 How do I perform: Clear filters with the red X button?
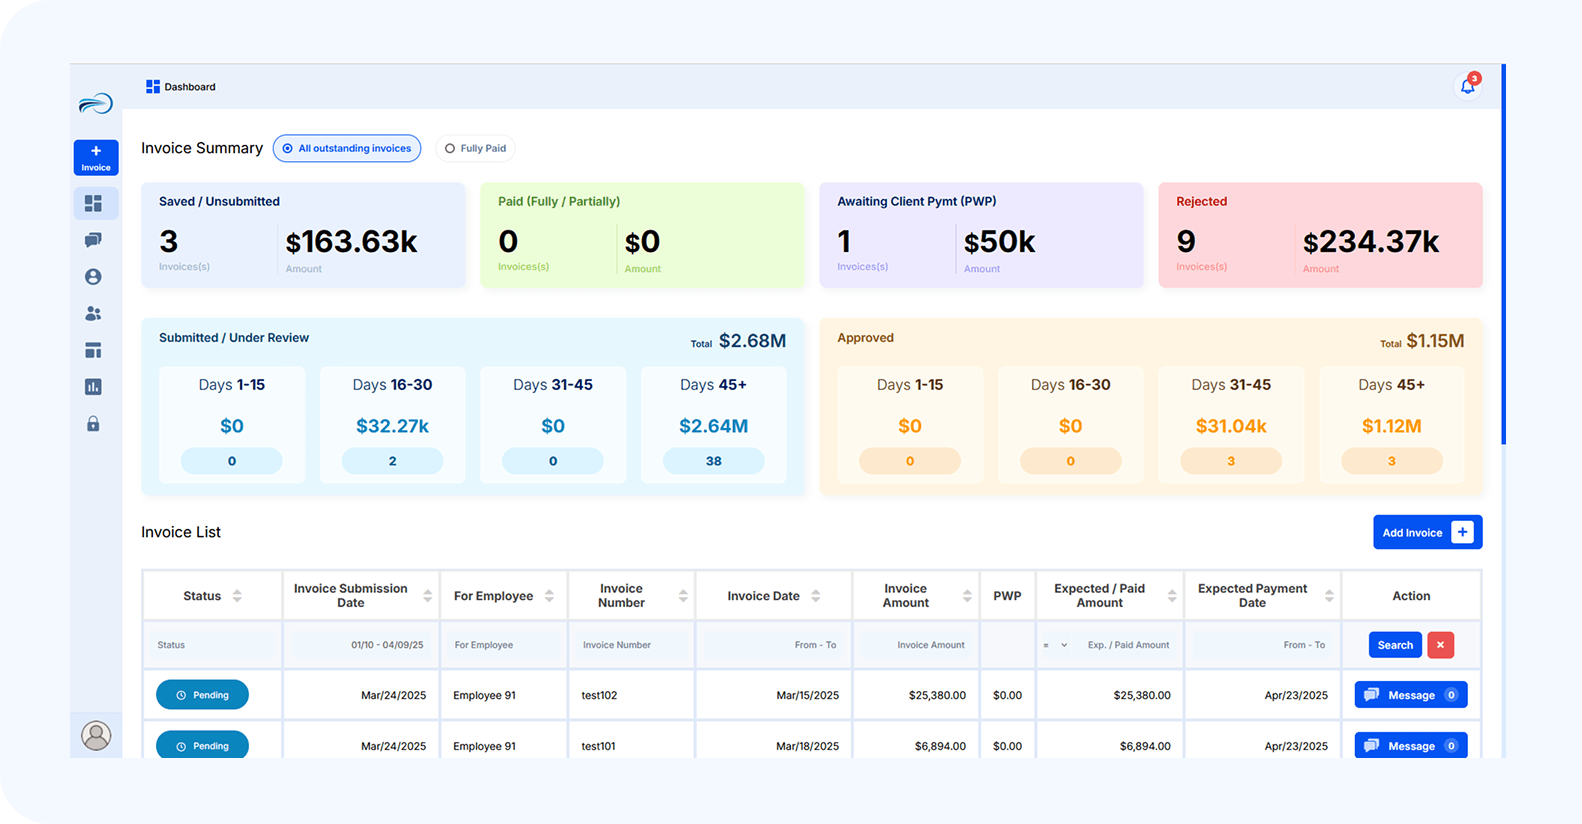(x=1440, y=645)
